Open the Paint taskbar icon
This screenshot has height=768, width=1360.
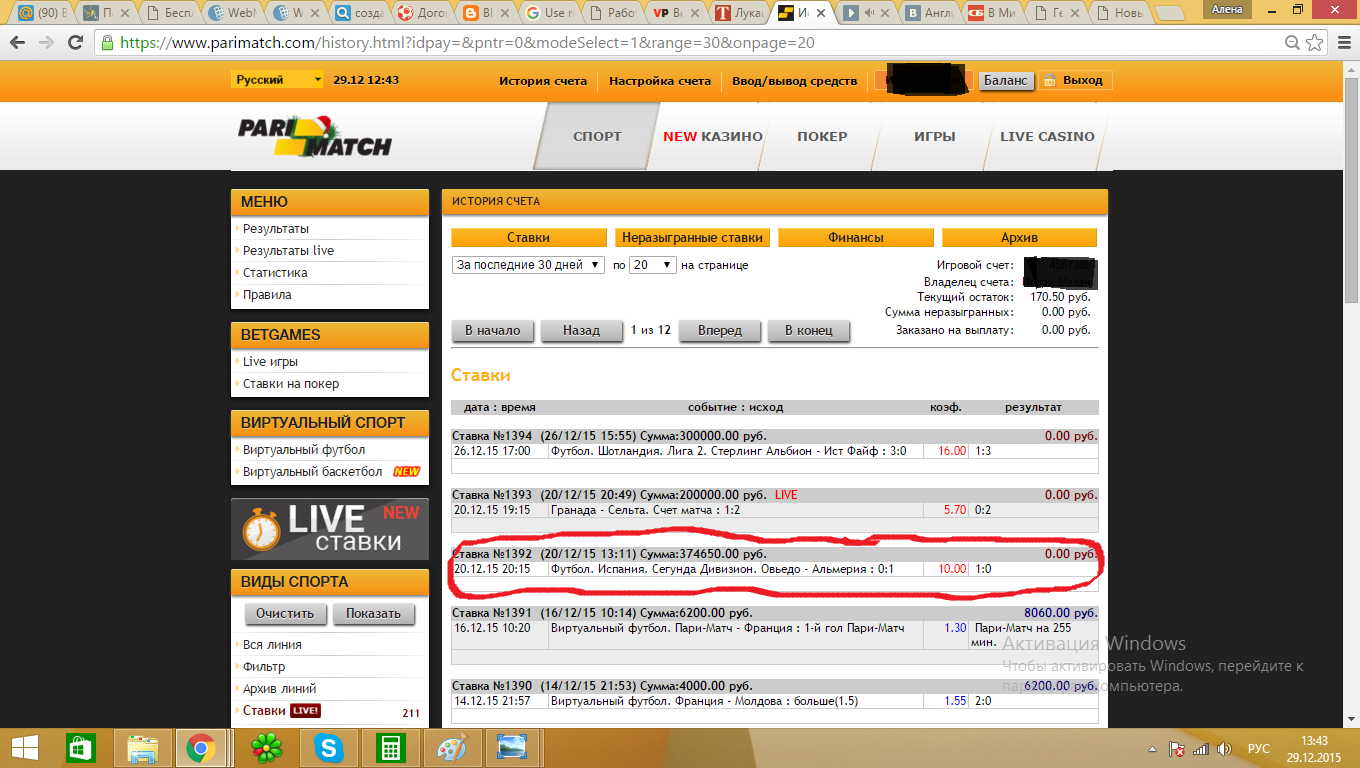[x=451, y=747]
